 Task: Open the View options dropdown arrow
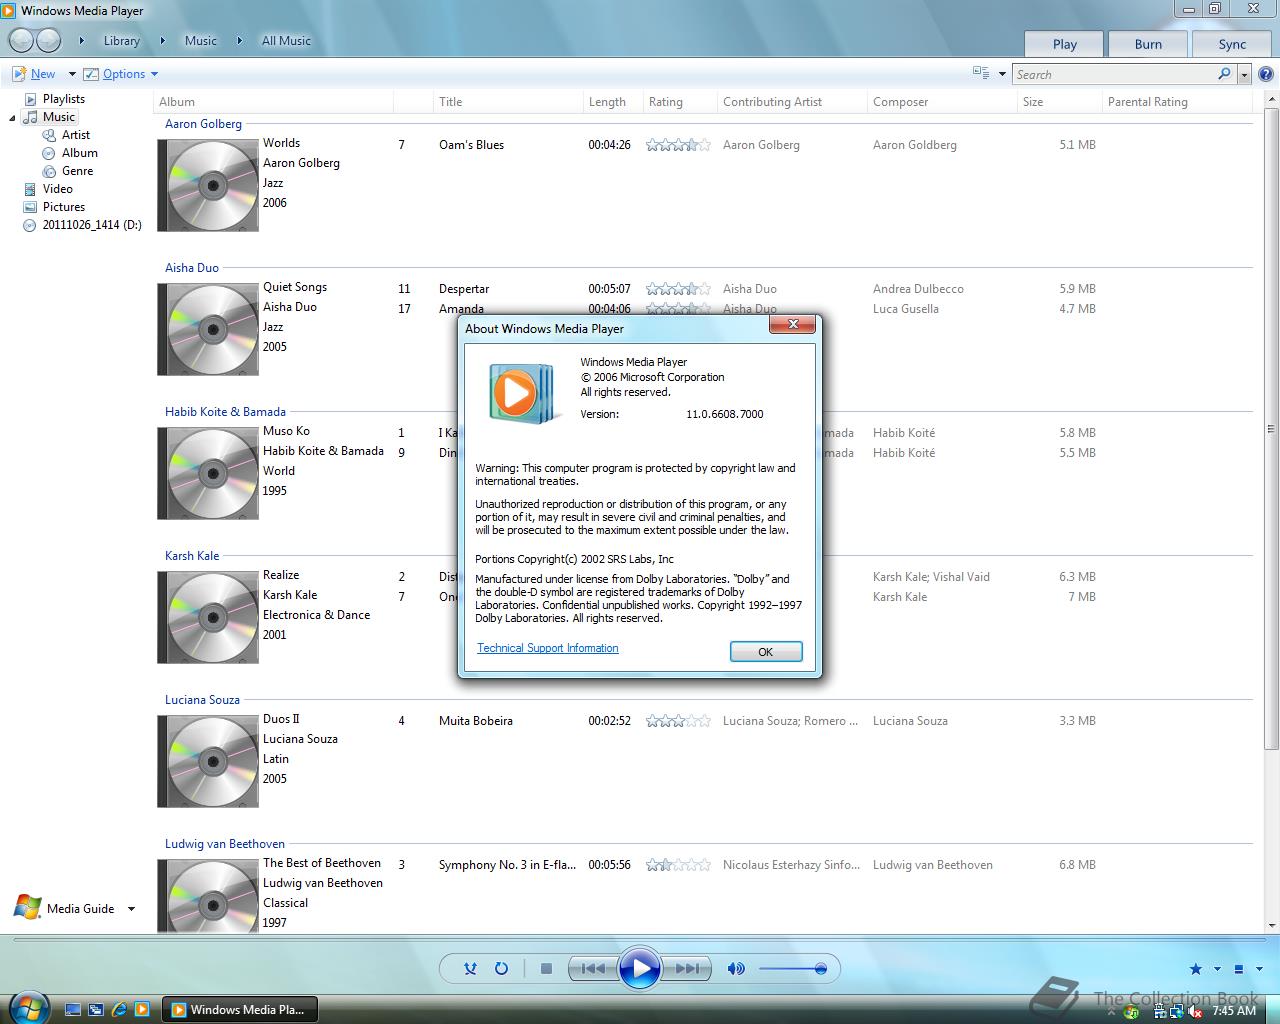point(1002,74)
